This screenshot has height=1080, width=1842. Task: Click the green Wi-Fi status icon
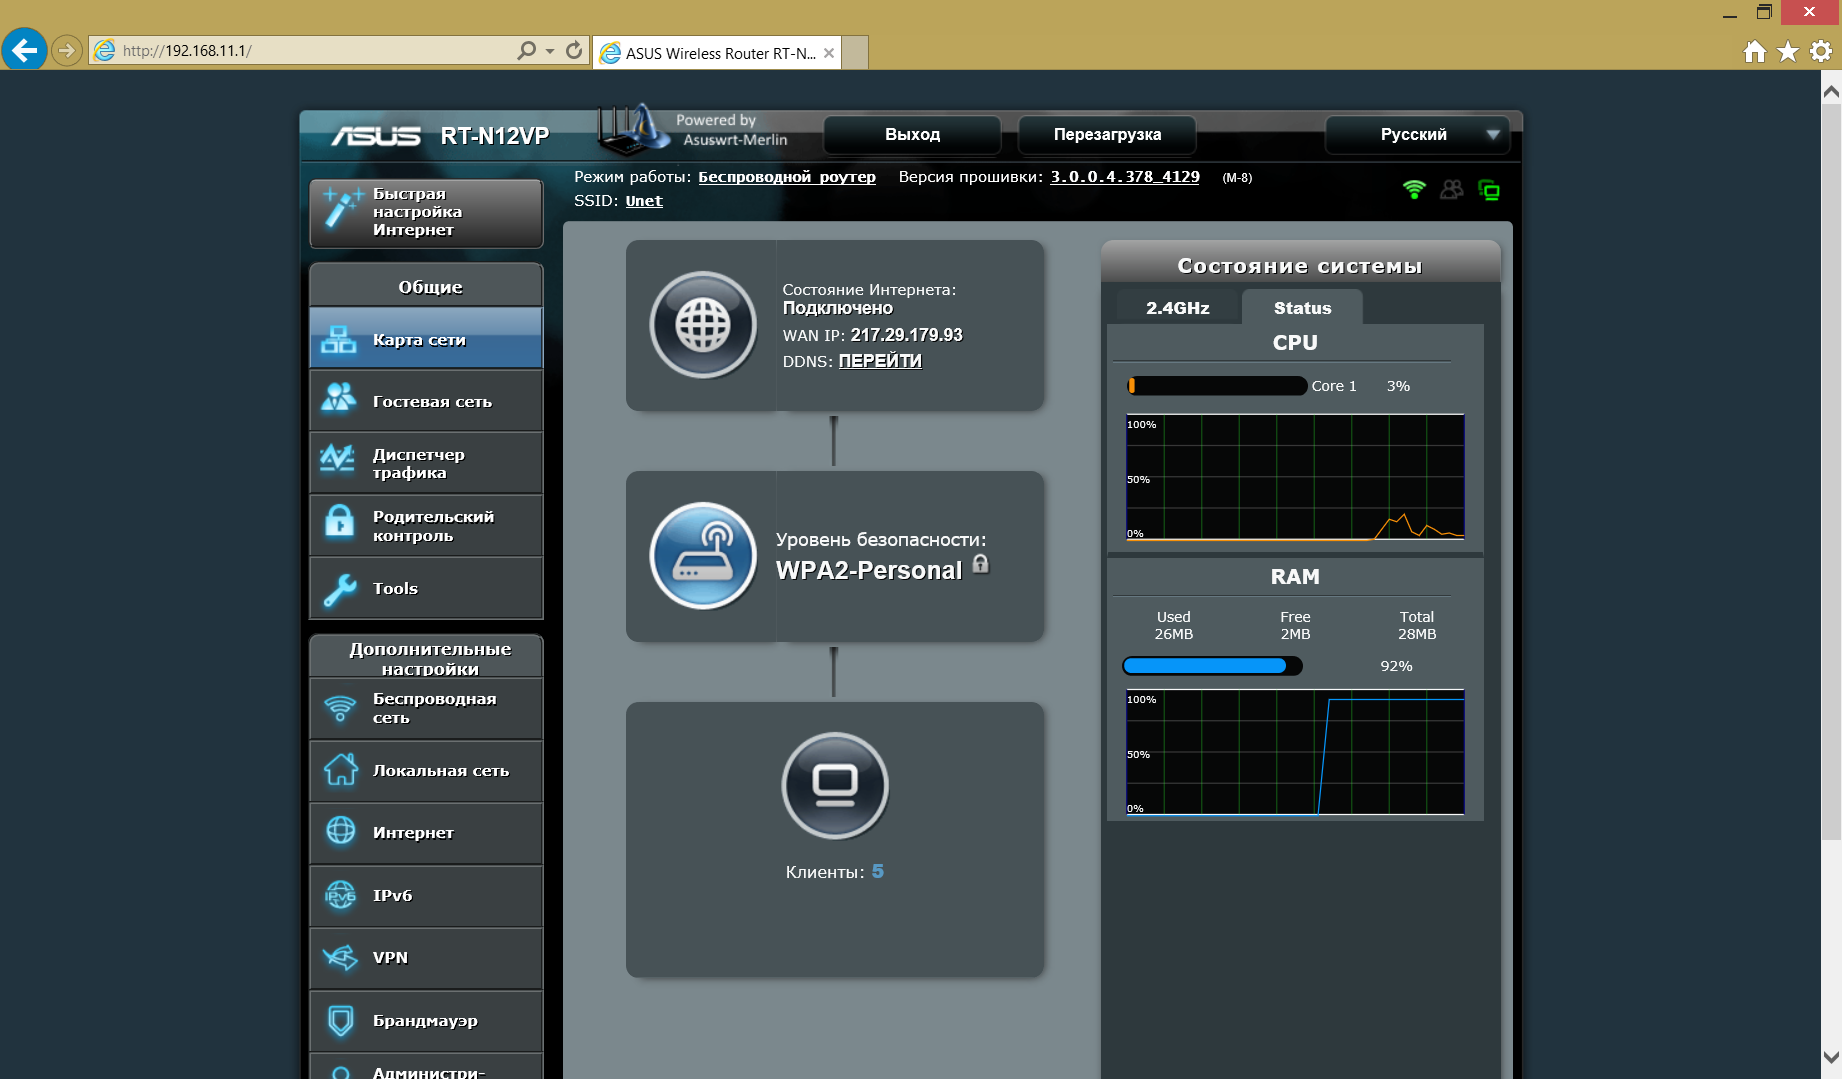(x=1413, y=189)
